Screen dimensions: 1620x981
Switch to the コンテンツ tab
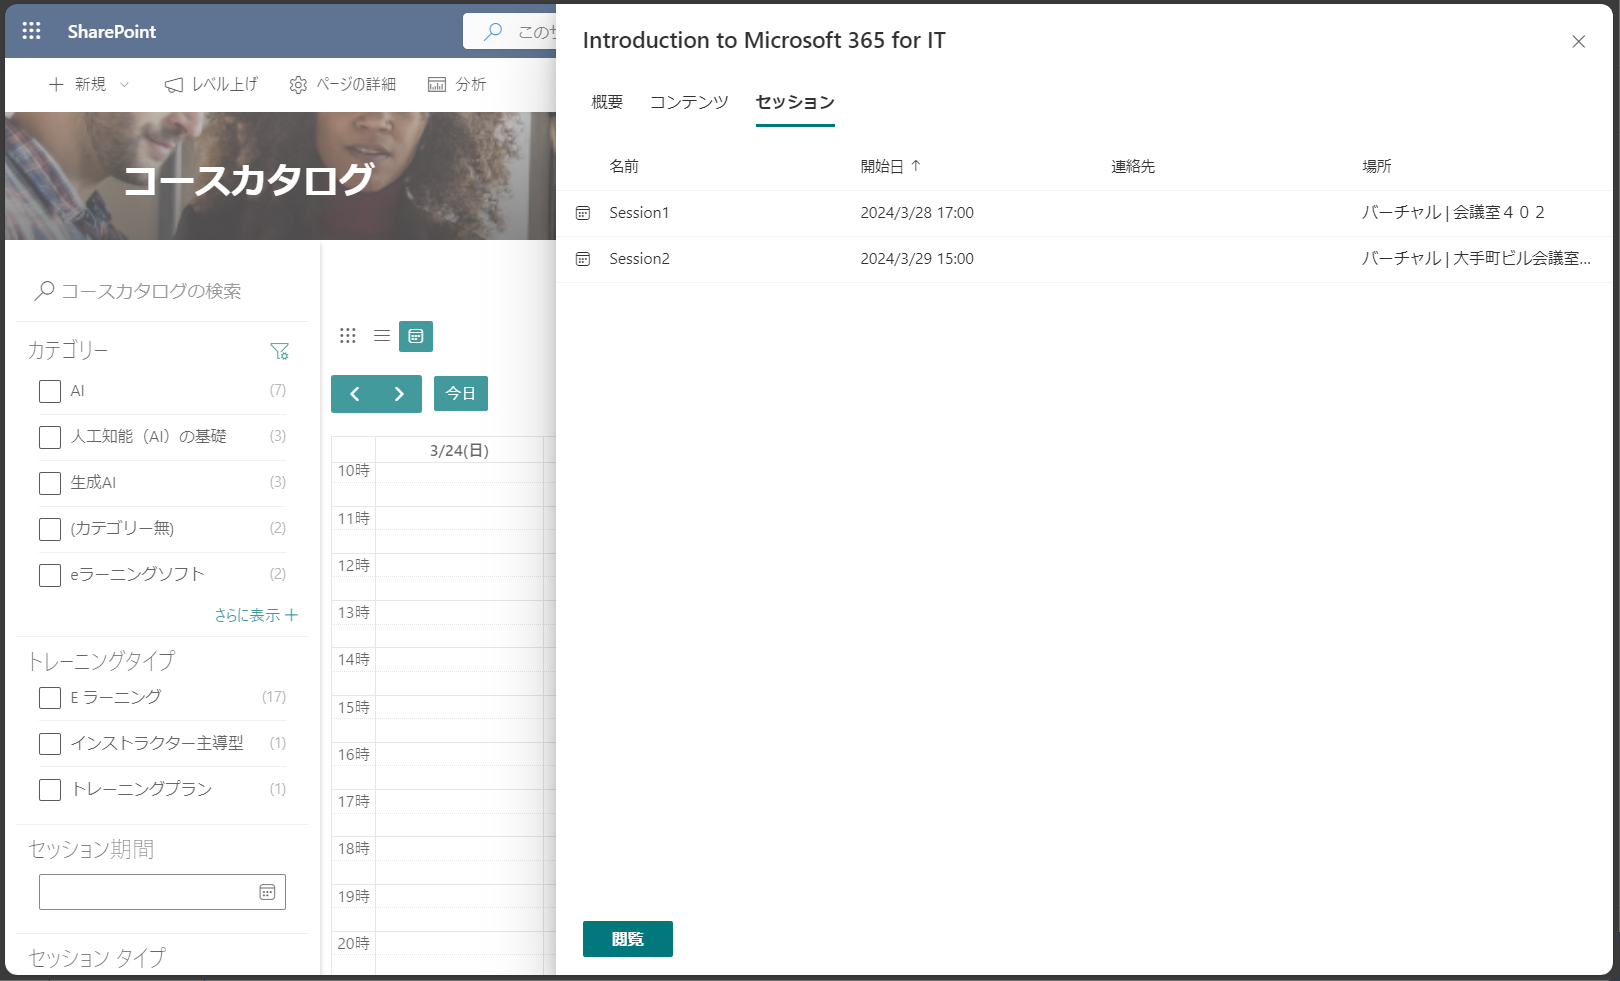tap(689, 102)
